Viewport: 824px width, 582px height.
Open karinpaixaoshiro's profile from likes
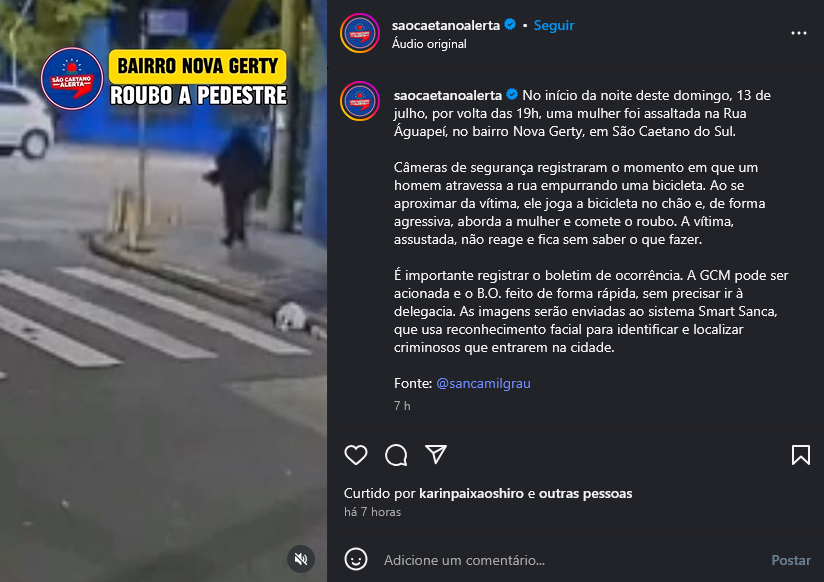tap(471, 493)
